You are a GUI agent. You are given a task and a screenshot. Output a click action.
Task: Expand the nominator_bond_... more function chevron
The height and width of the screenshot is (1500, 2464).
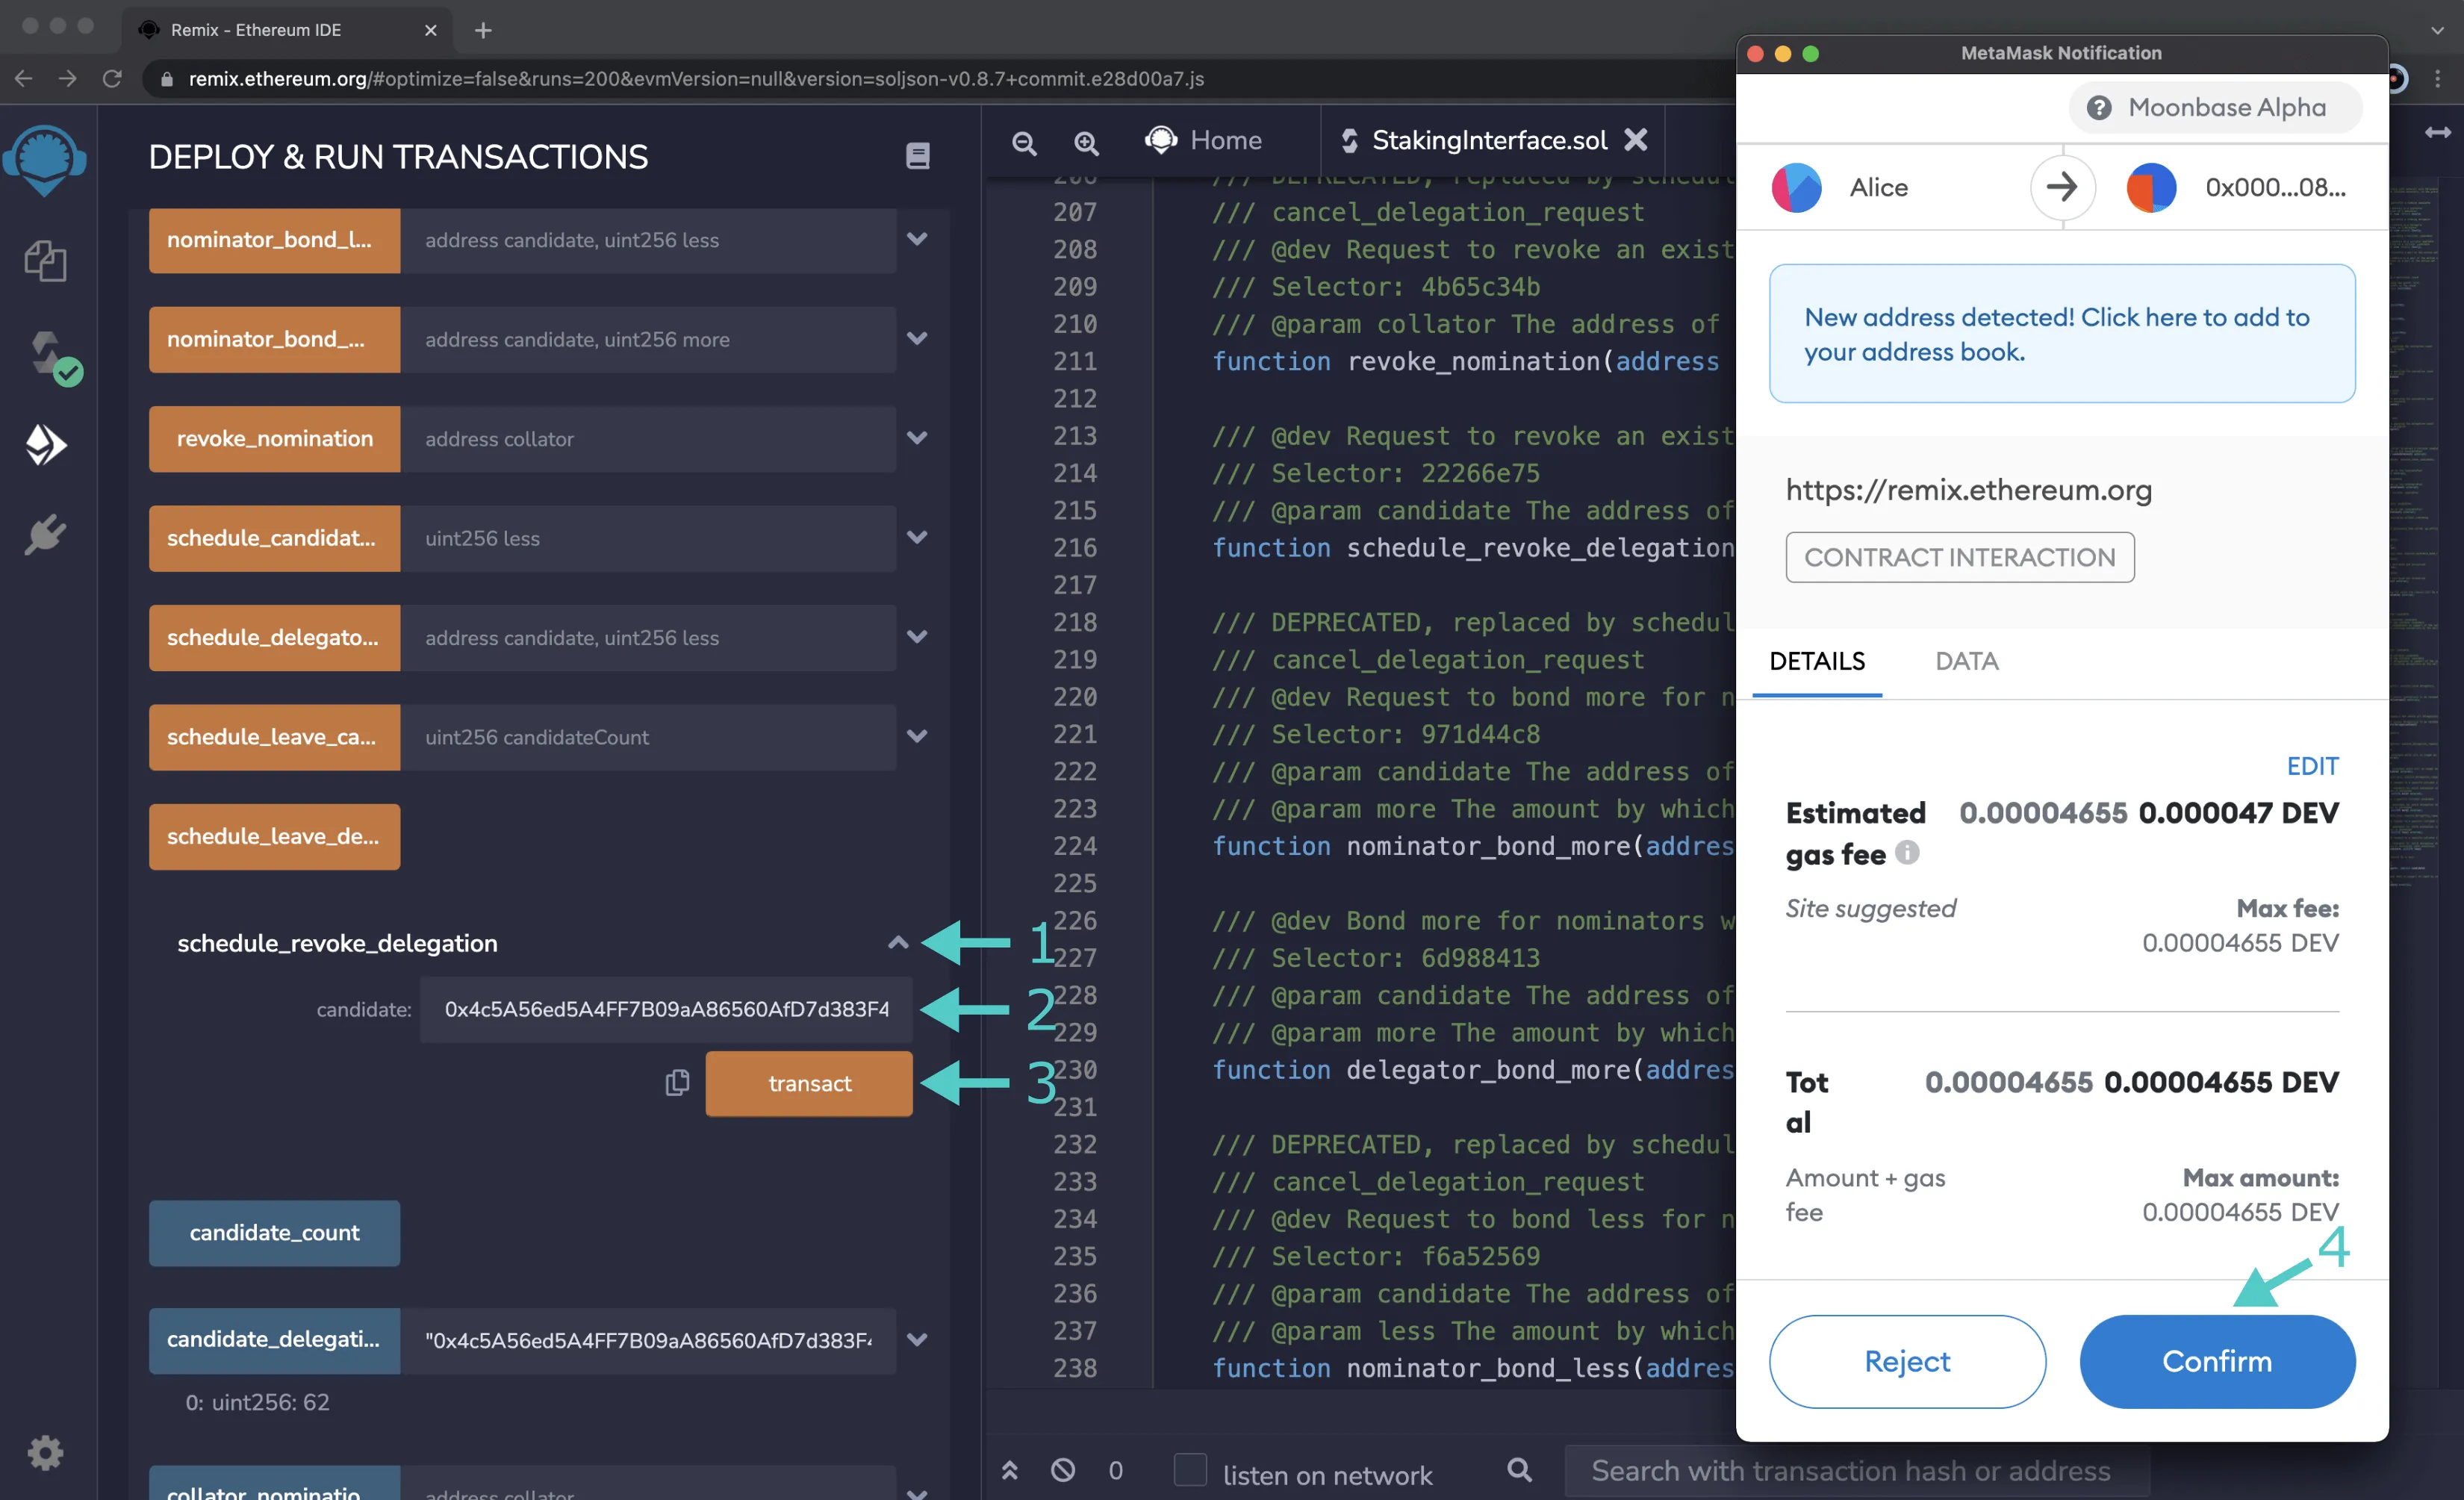point(917,338)
